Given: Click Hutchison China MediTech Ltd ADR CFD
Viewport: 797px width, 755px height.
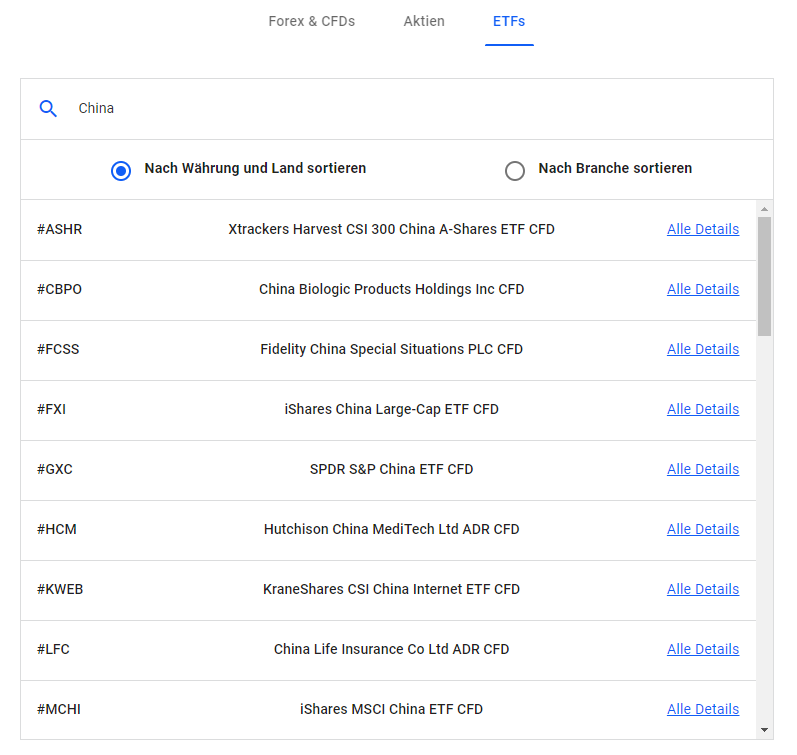Looking at the screenshot, I should point(391,529).
